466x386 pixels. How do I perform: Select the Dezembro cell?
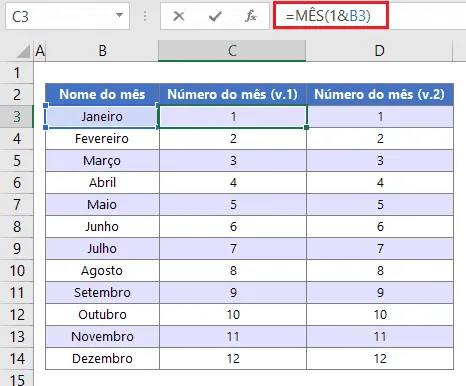[x=102, y=359]
